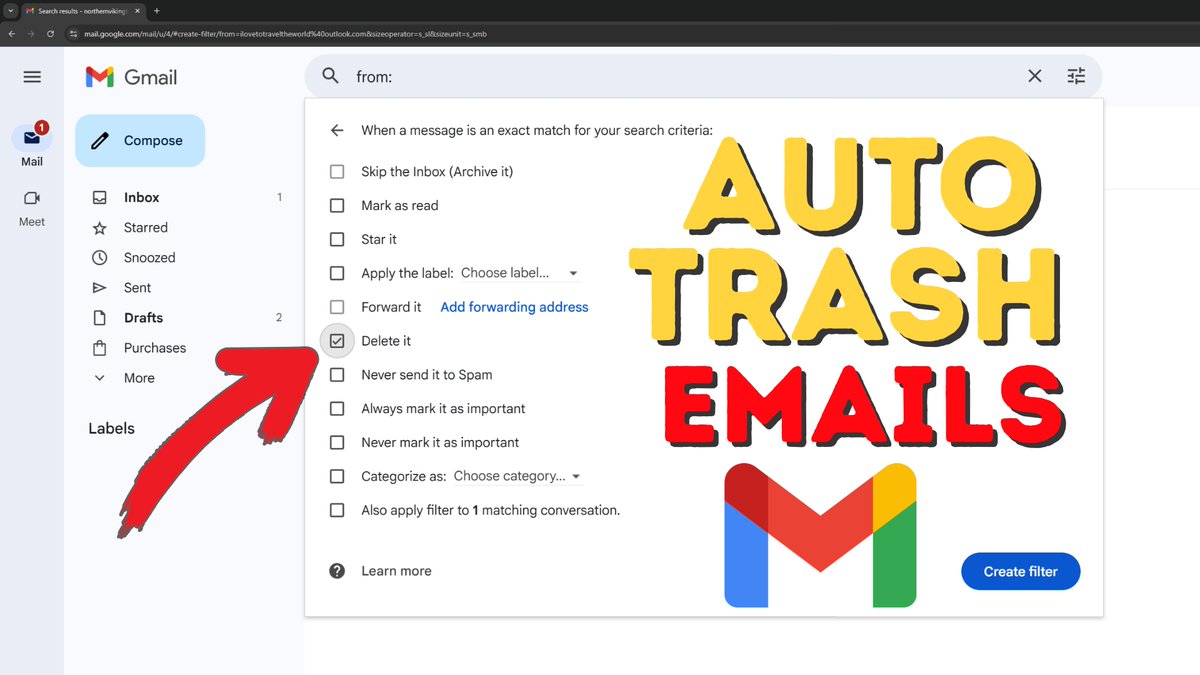The height and width of the screenshot is (675, 1200).
Task: Click the site info icon in address bar
Action: coord(73,33)
